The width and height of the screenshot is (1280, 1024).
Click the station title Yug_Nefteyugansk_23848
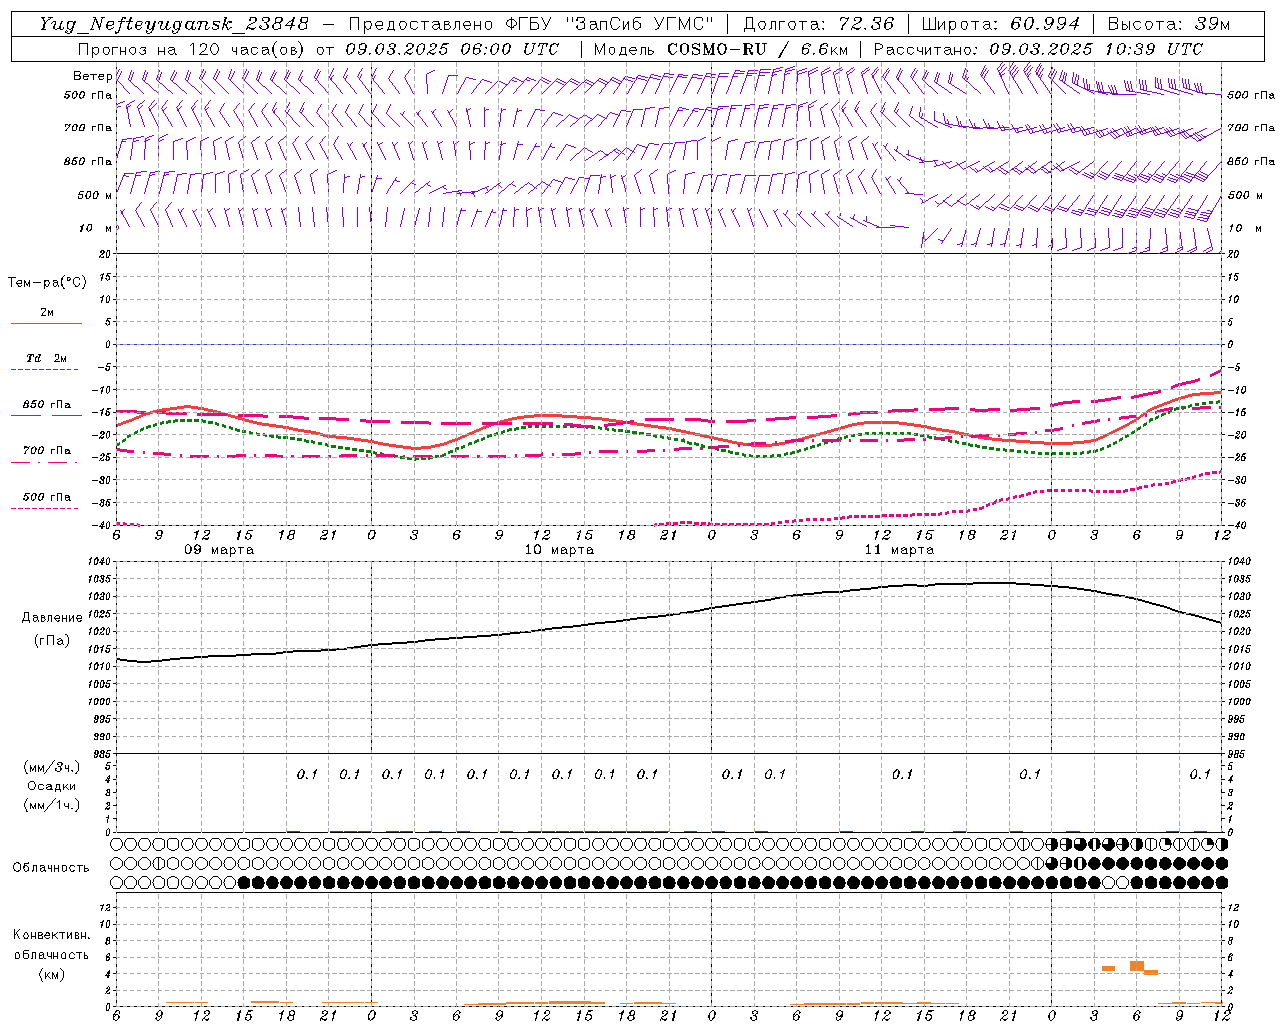[x=174, y=24]
